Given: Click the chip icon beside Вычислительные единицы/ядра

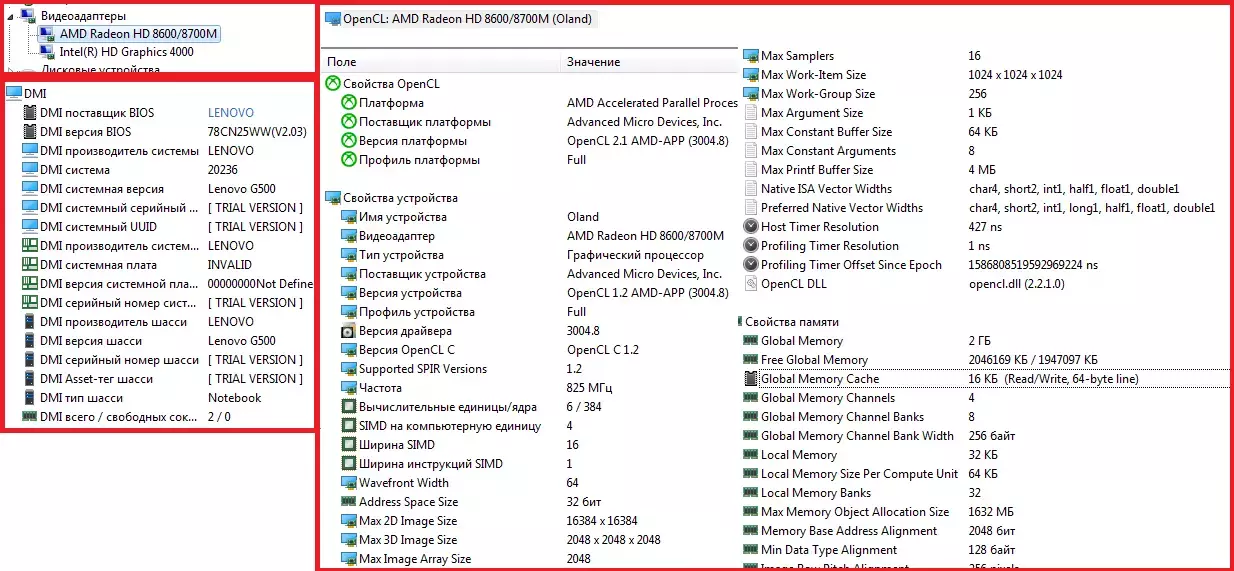Looking at the screenshot, I should click(x=349, y=407).
